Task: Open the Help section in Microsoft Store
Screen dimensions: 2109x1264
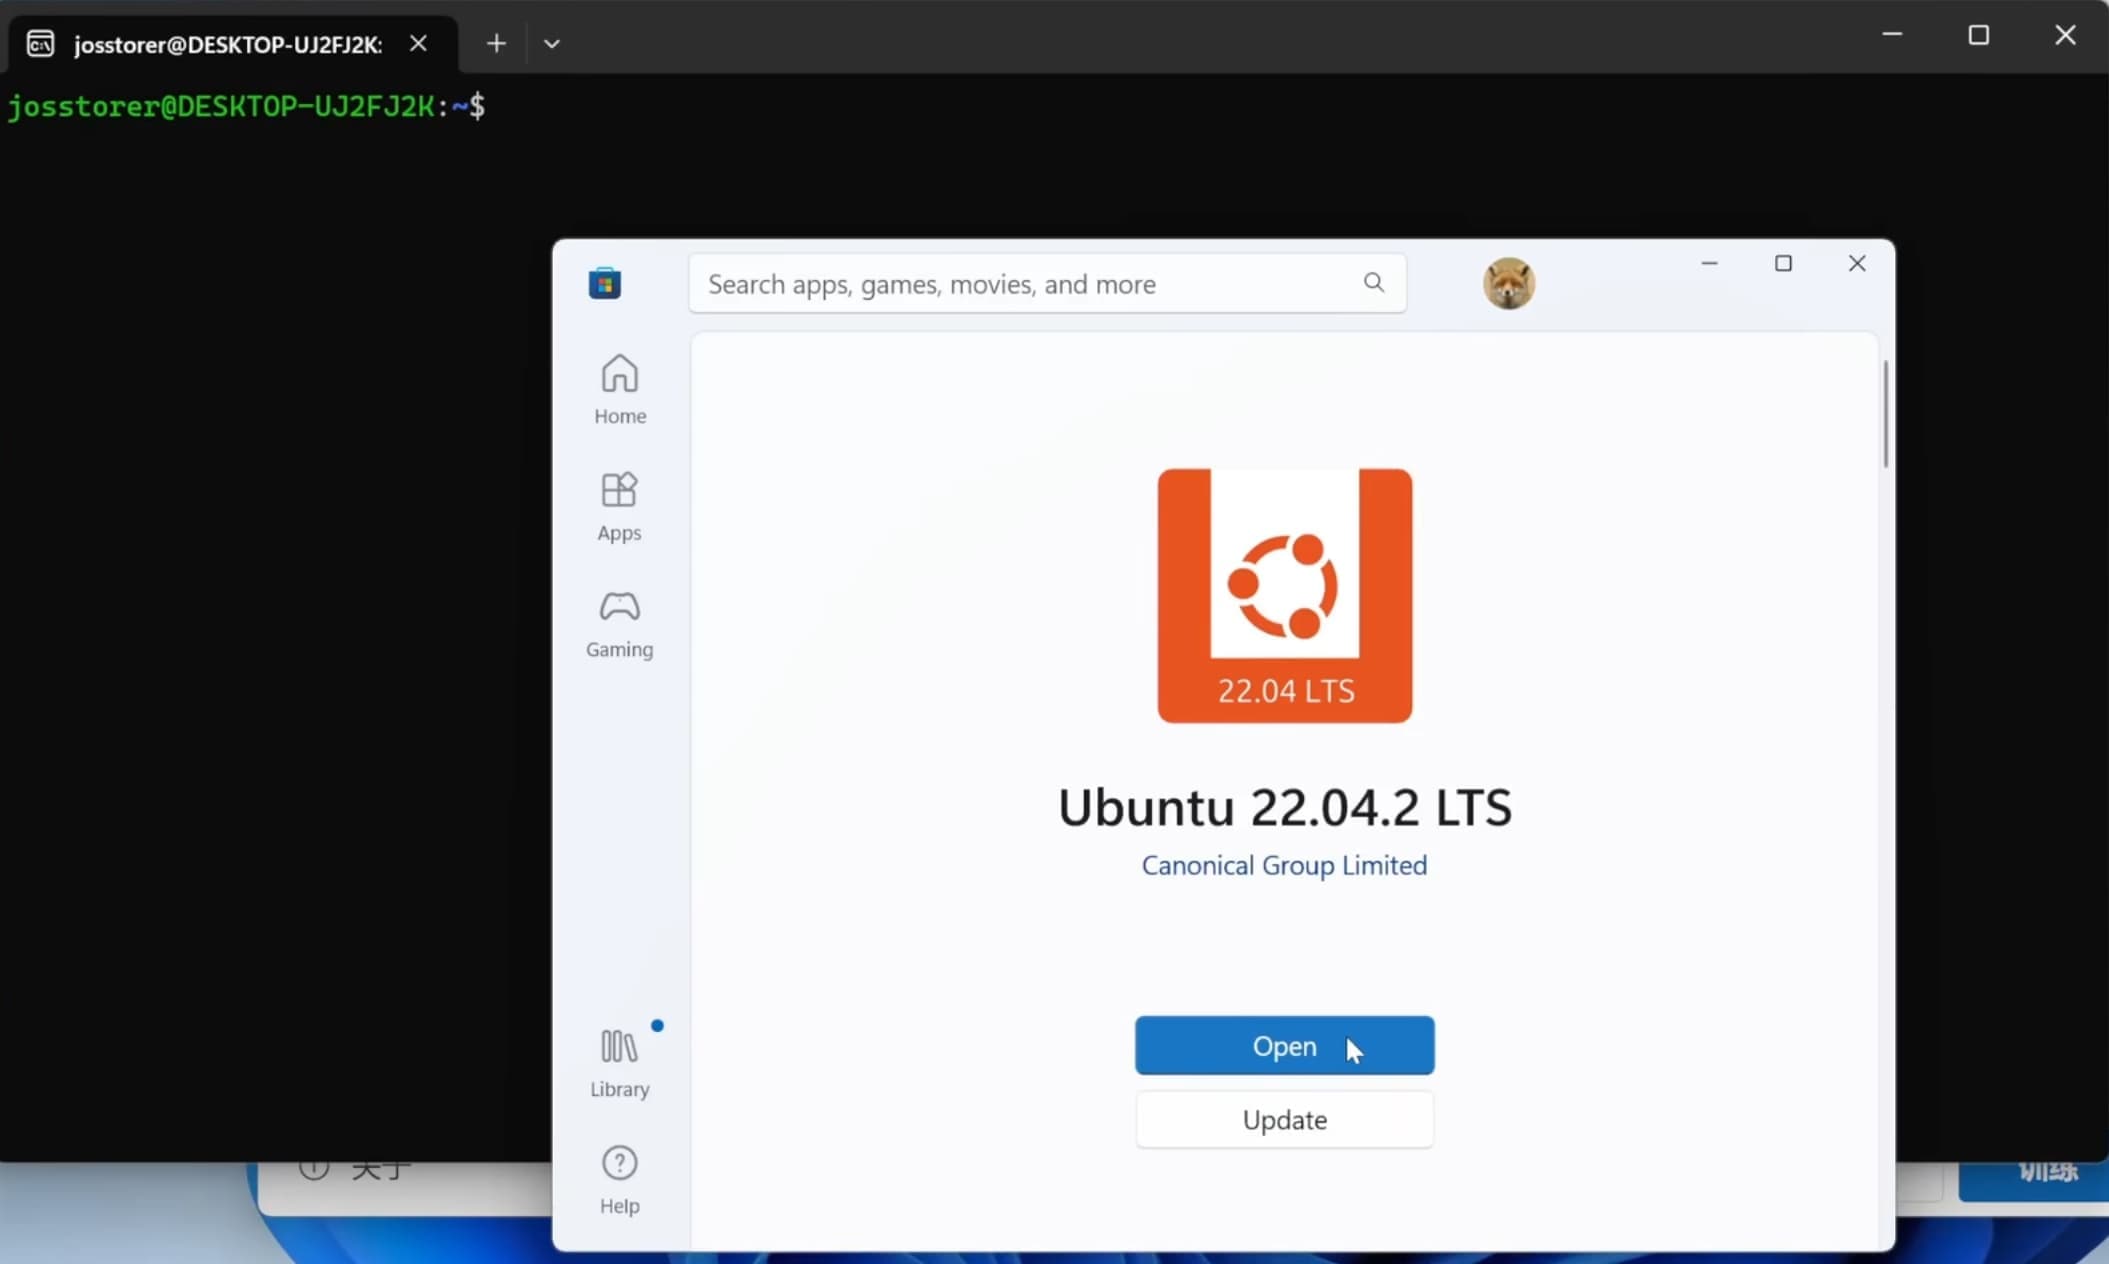Action: (x=619, y=1180)
